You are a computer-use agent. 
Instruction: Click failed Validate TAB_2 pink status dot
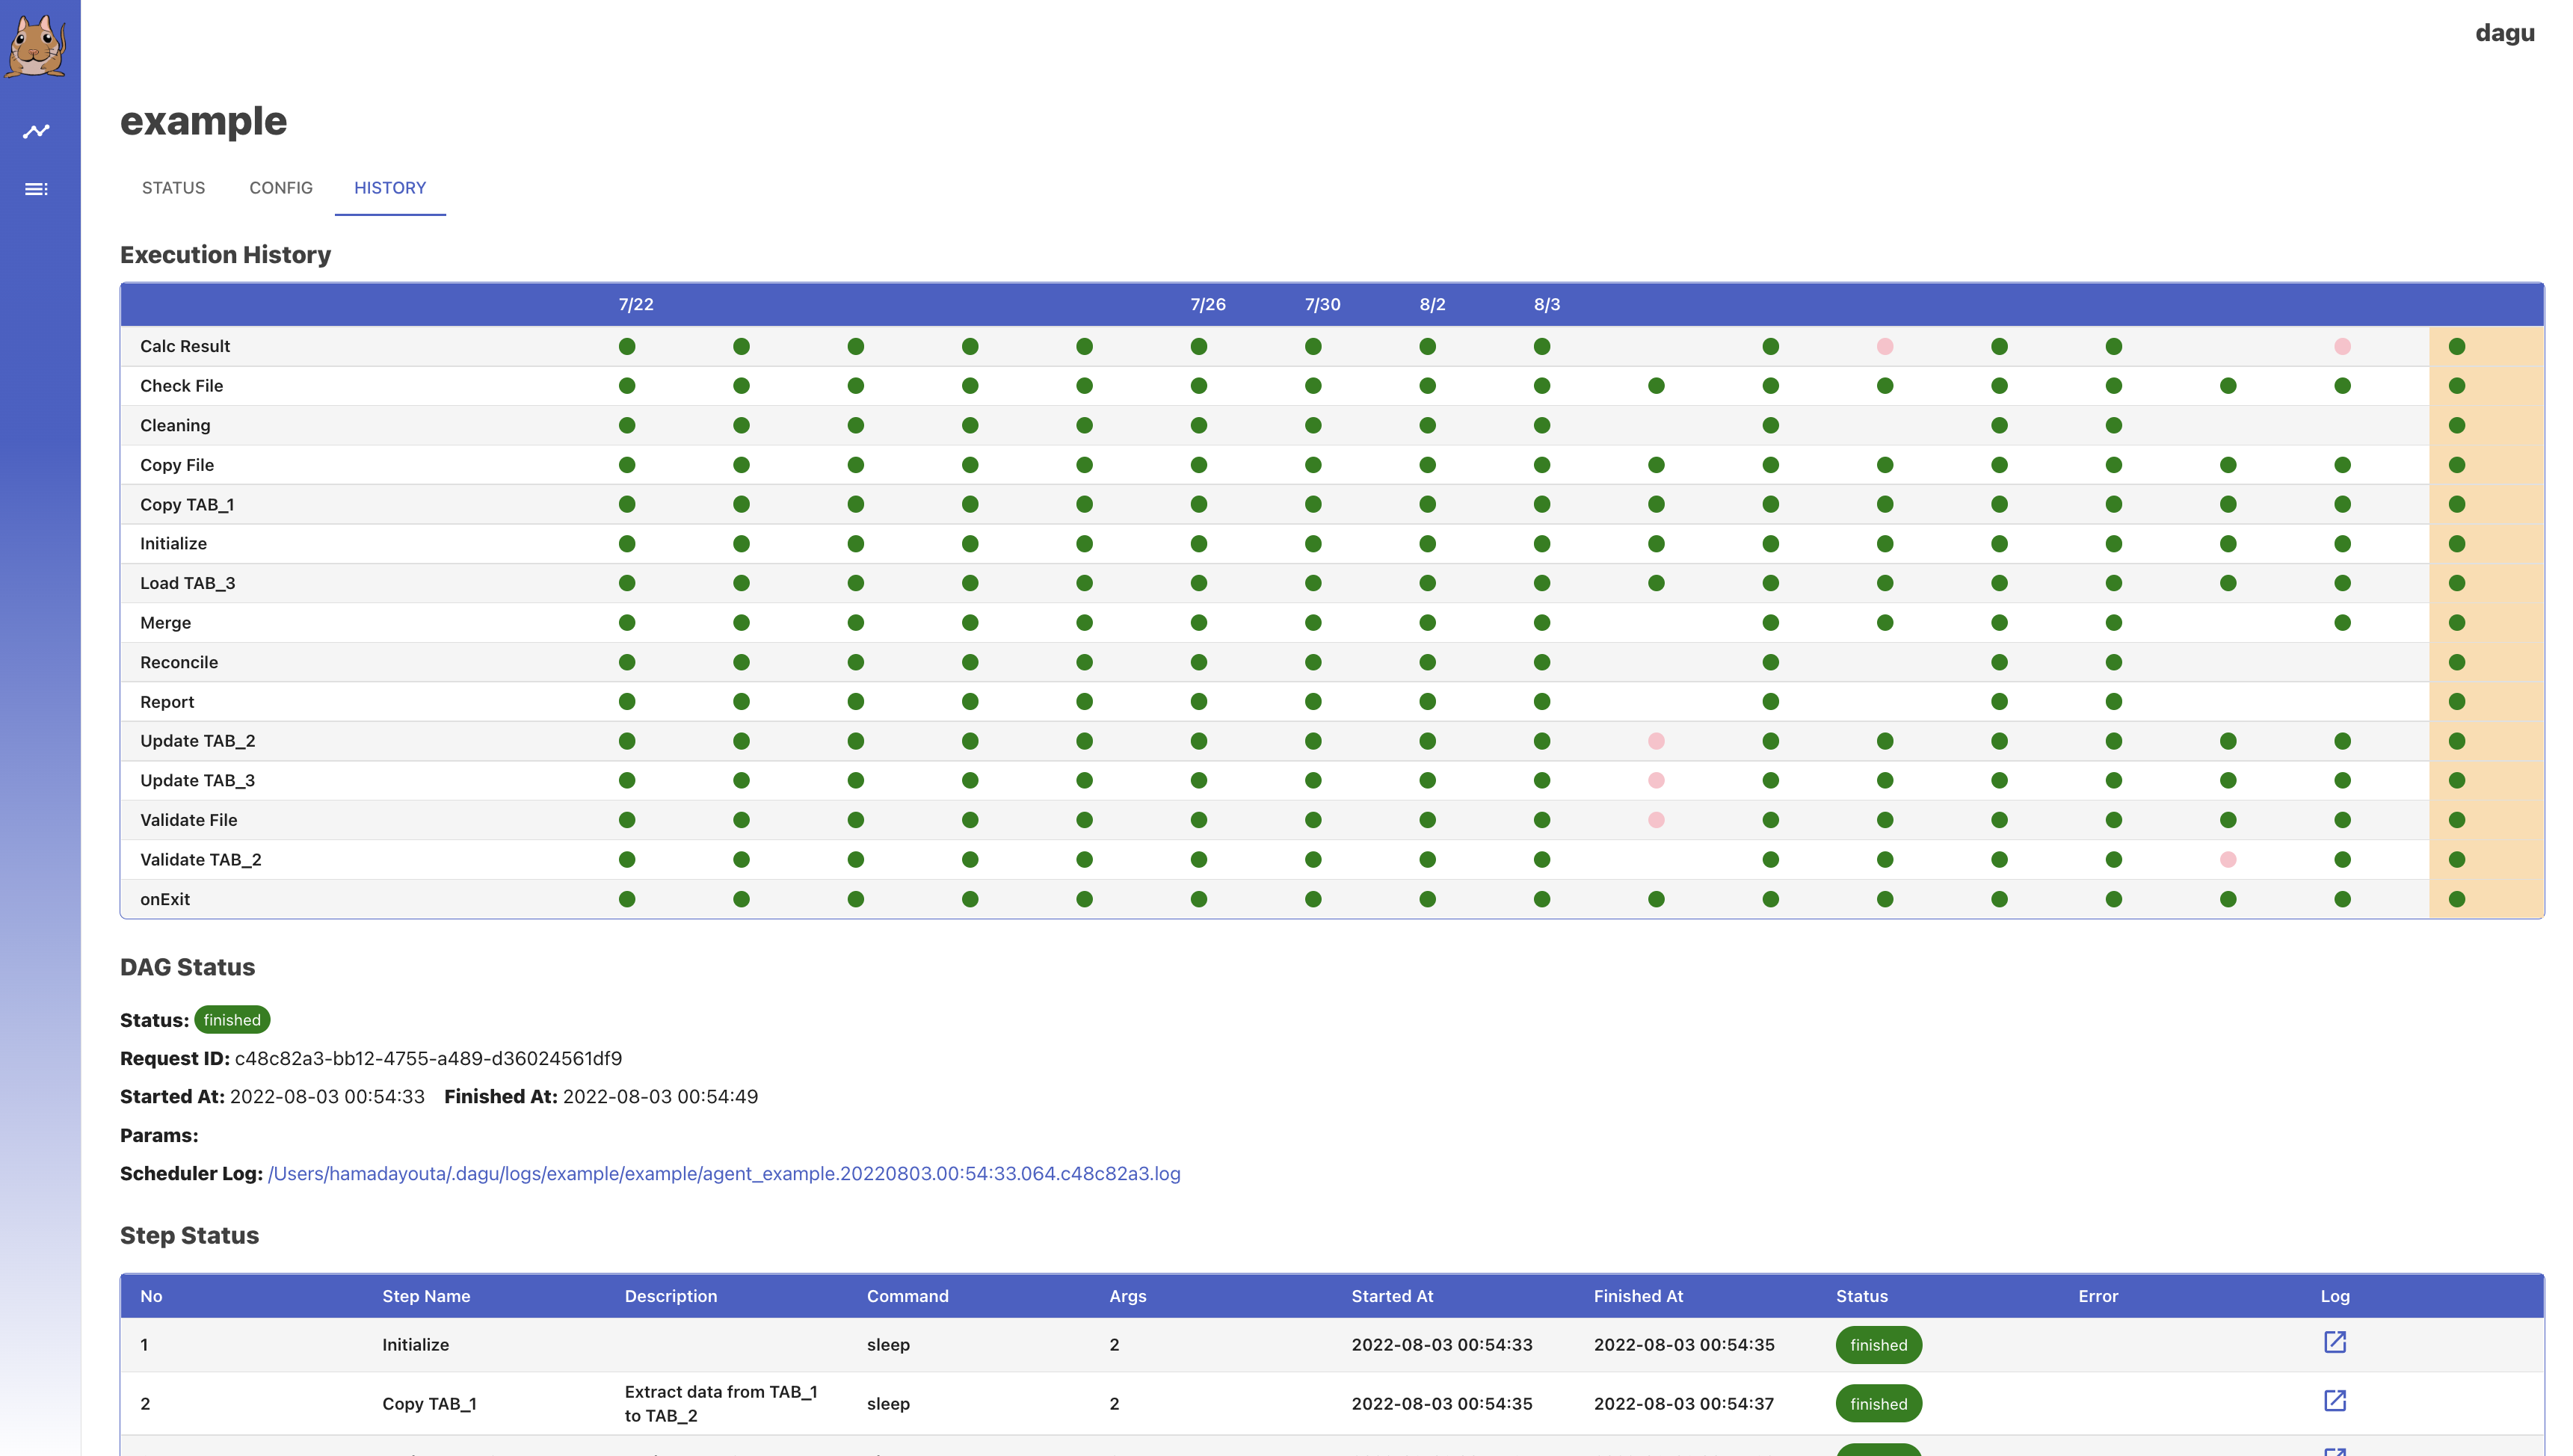[x=2228, y=859]
